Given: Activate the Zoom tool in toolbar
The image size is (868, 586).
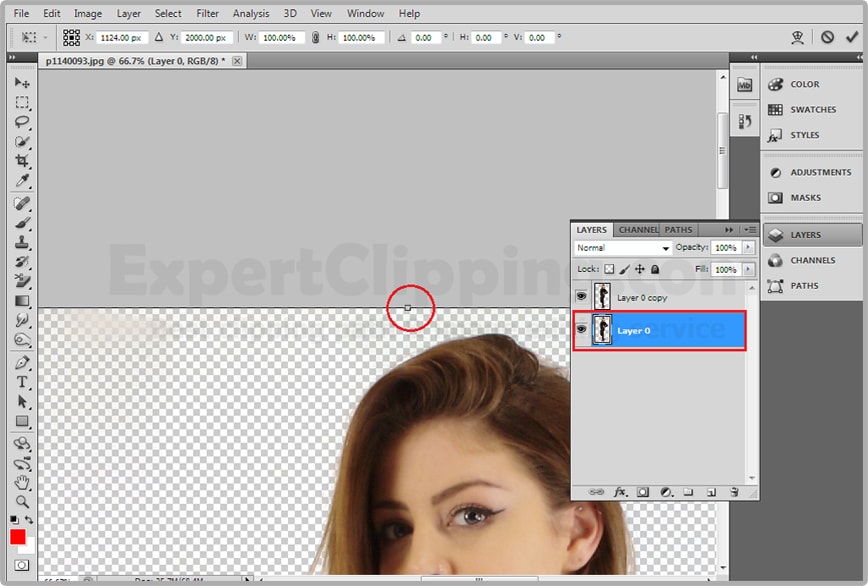Looking at the screenshot, I should pyautogui.click(x=22, y=501).
